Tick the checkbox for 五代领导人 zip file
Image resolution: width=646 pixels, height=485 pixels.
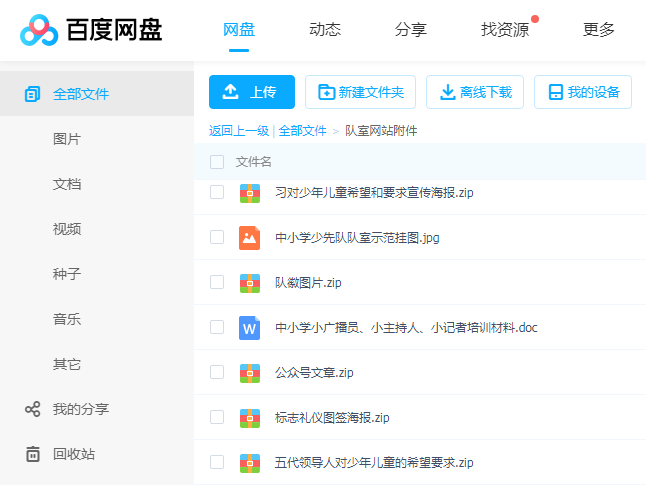(x=217, y=462)
